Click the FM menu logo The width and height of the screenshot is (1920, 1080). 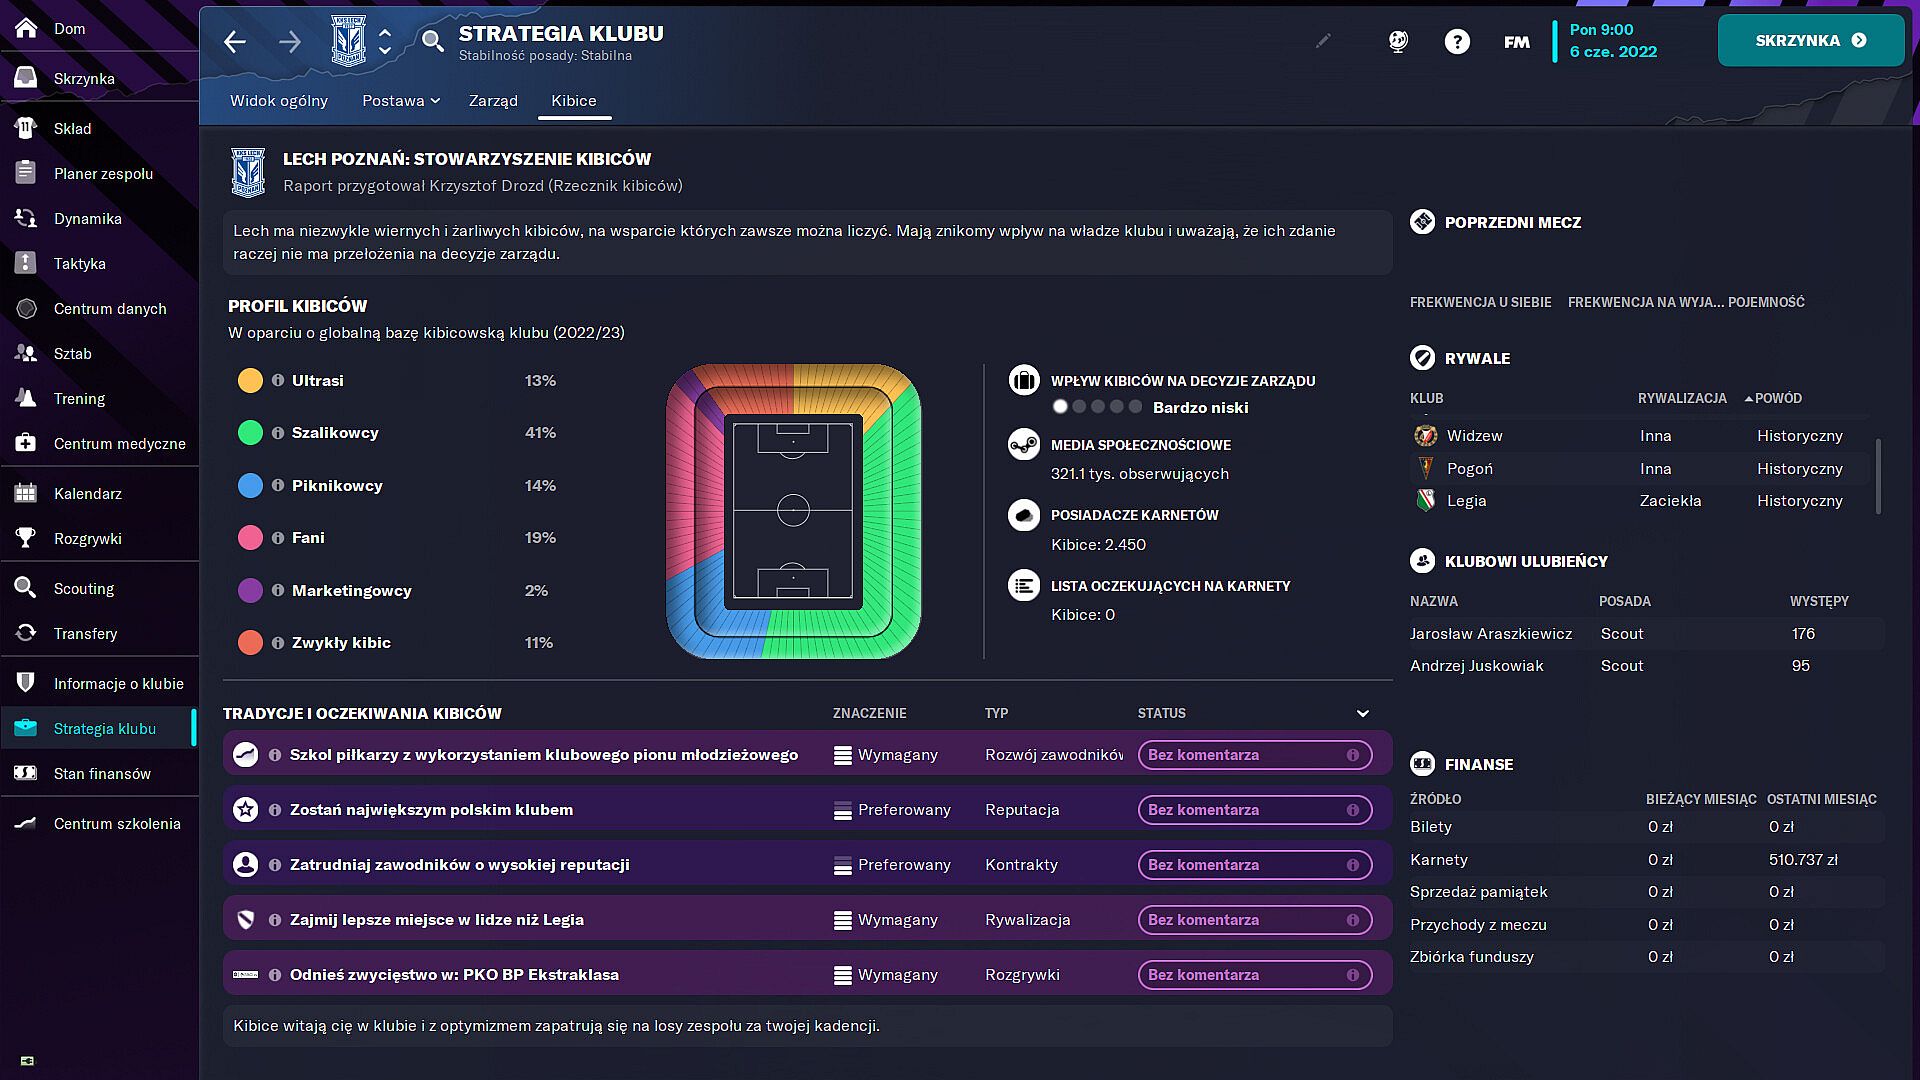click(x=1516, y=41)
